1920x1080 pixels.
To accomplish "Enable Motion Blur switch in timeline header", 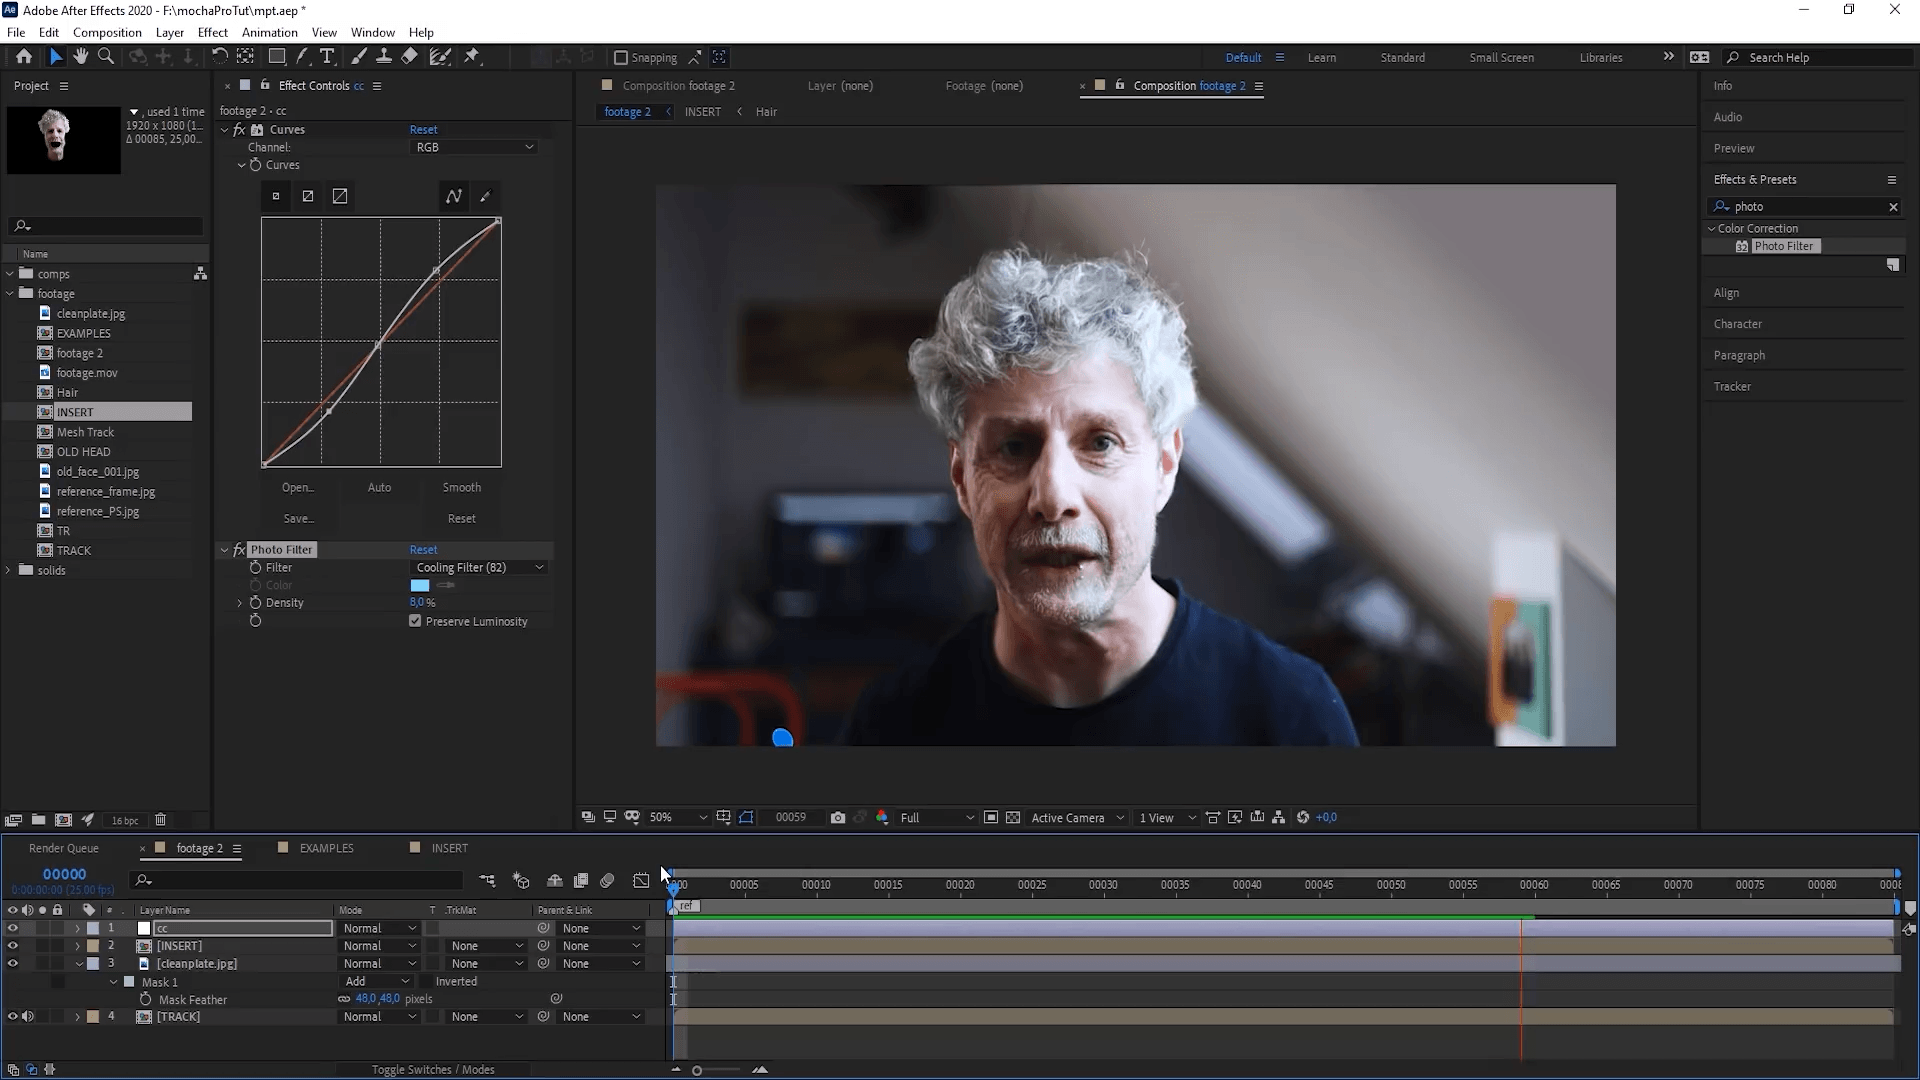I will tap(607, 881).
